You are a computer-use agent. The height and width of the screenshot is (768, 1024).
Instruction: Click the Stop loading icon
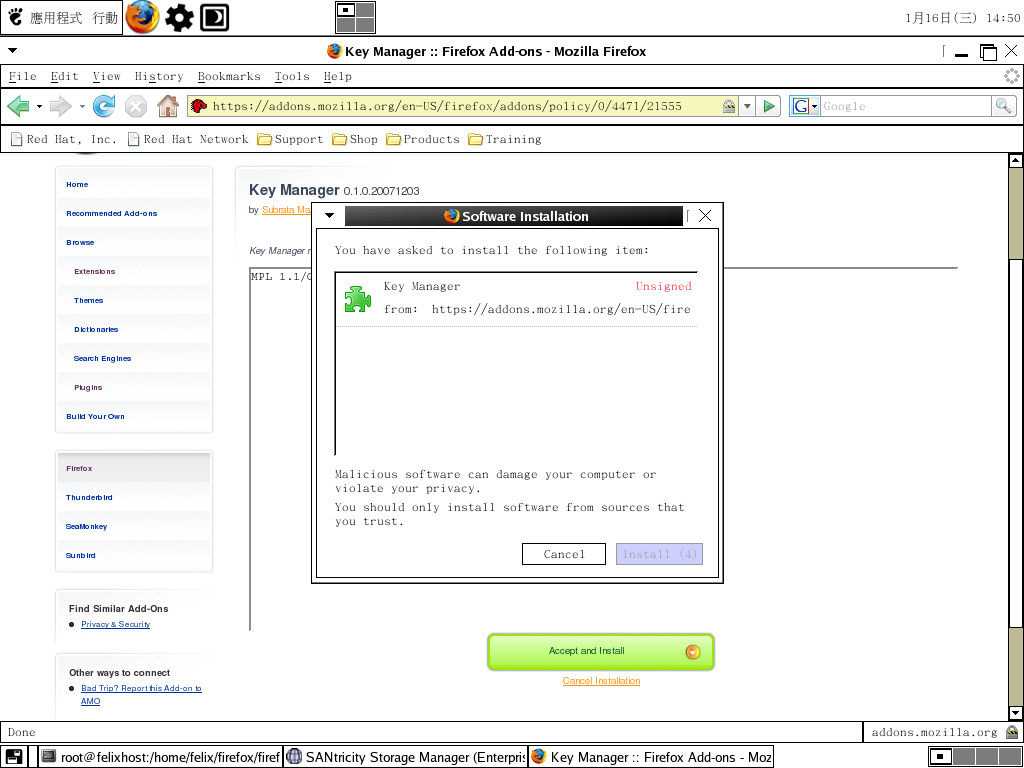point(136,106)
